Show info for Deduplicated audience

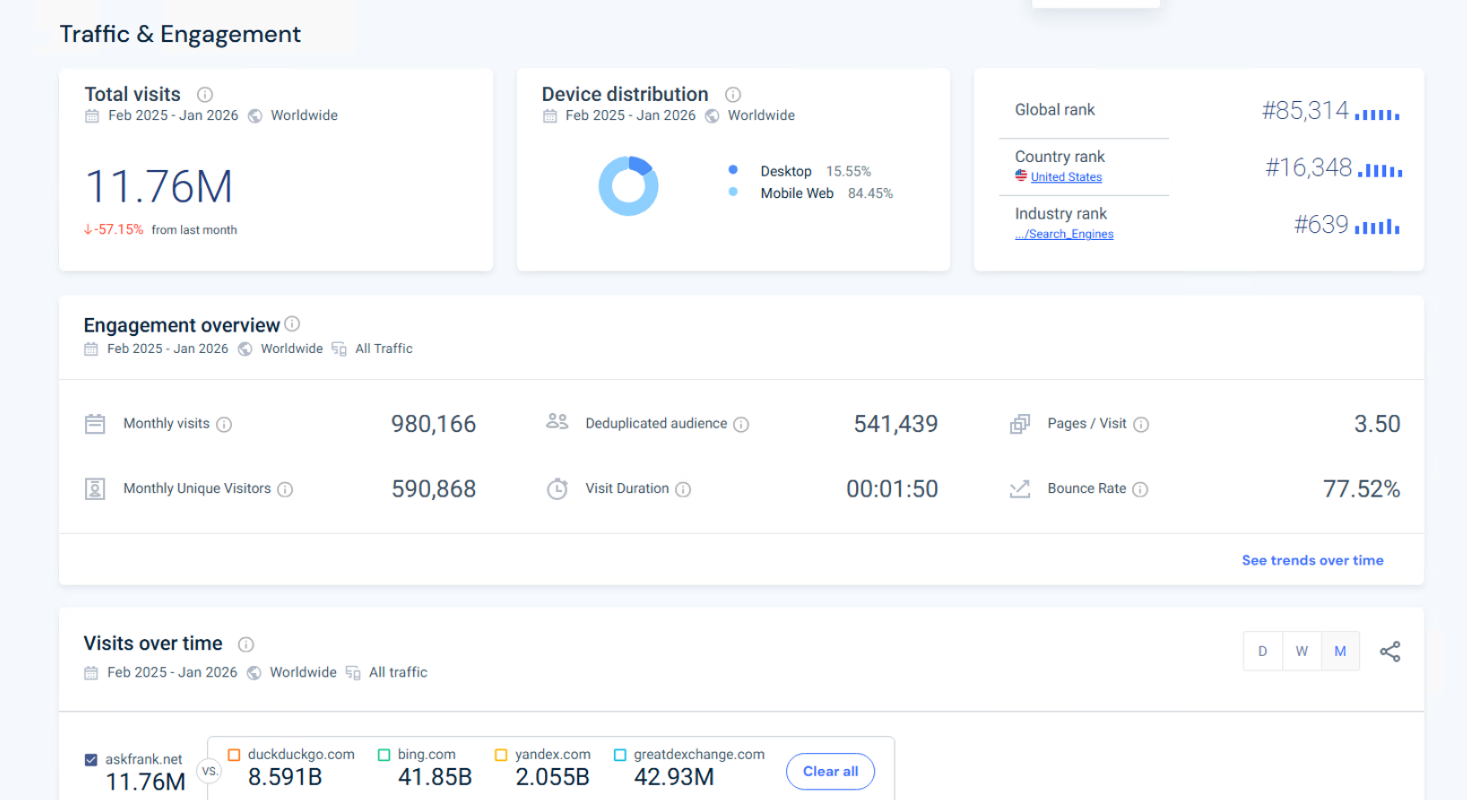coord(741,424)
